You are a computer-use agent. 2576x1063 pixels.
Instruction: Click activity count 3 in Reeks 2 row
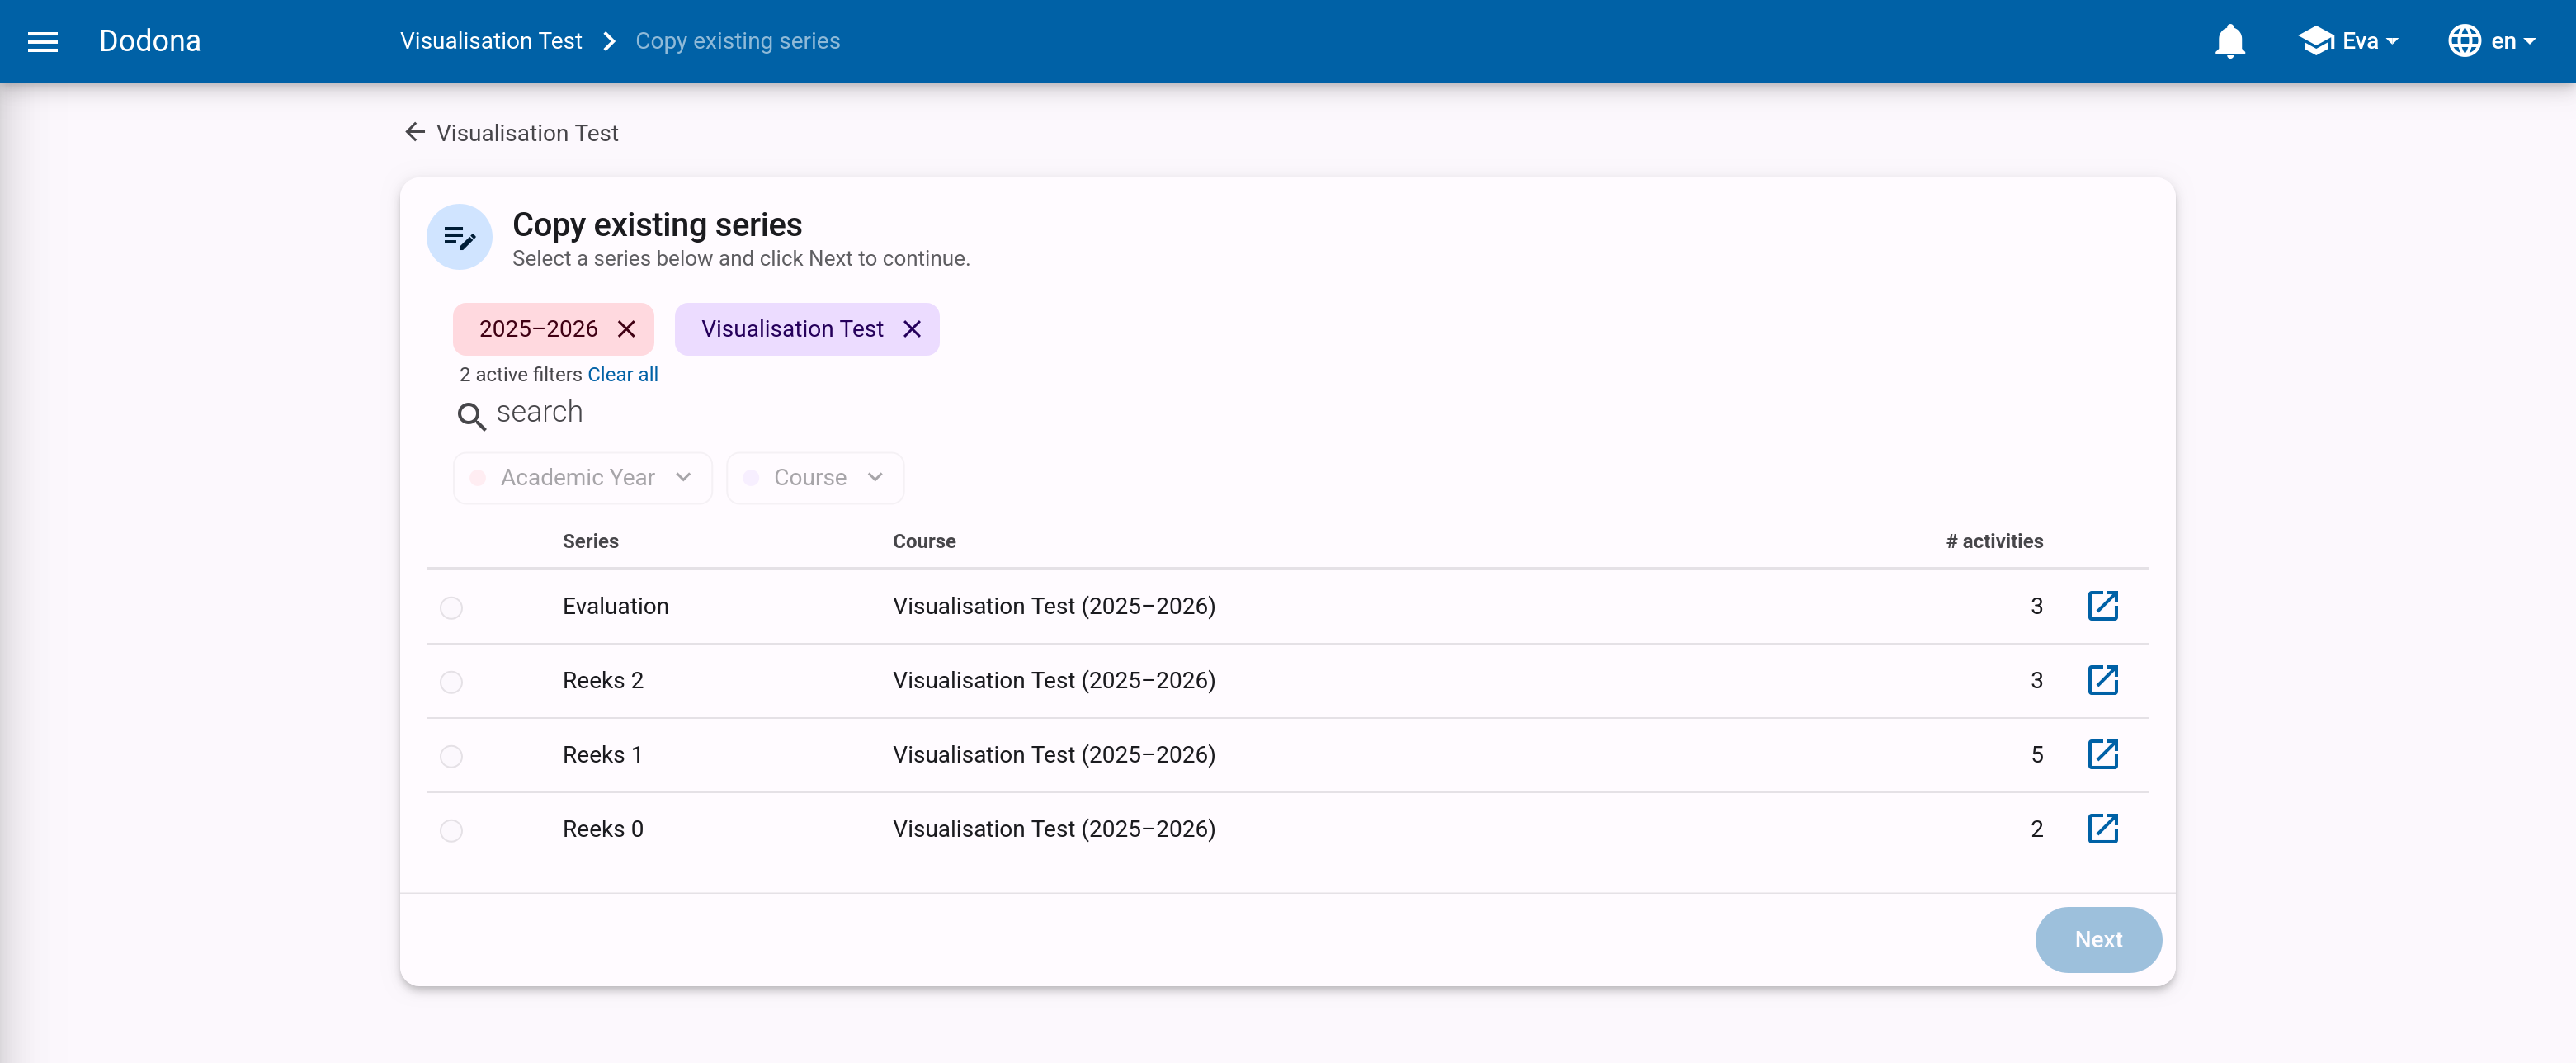(x=2037, y=681)
